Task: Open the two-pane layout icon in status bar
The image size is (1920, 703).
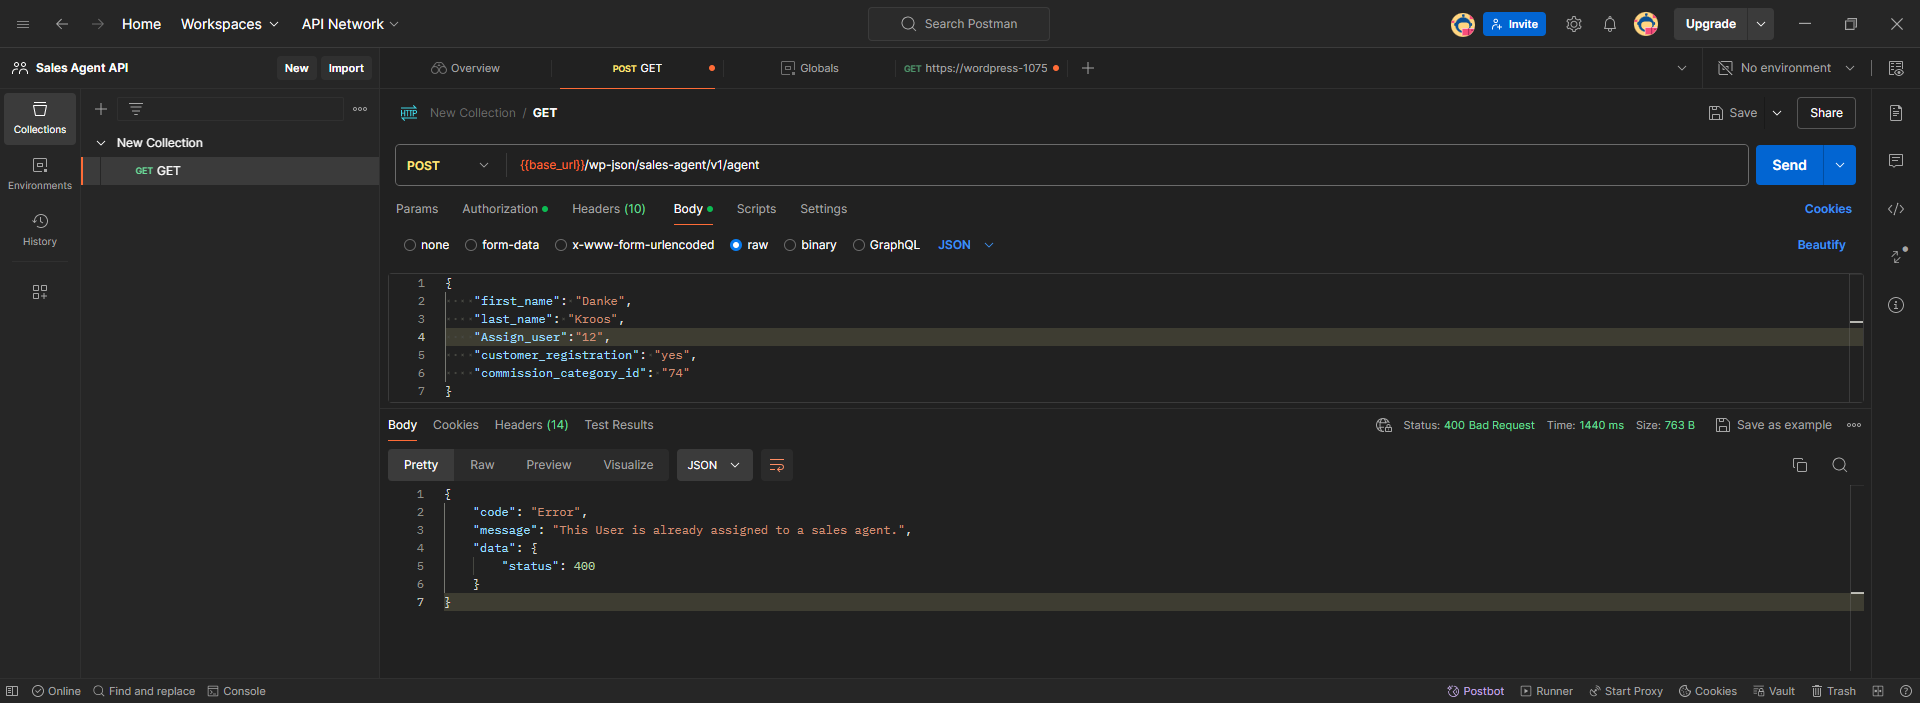Action: pos(1878,691)
